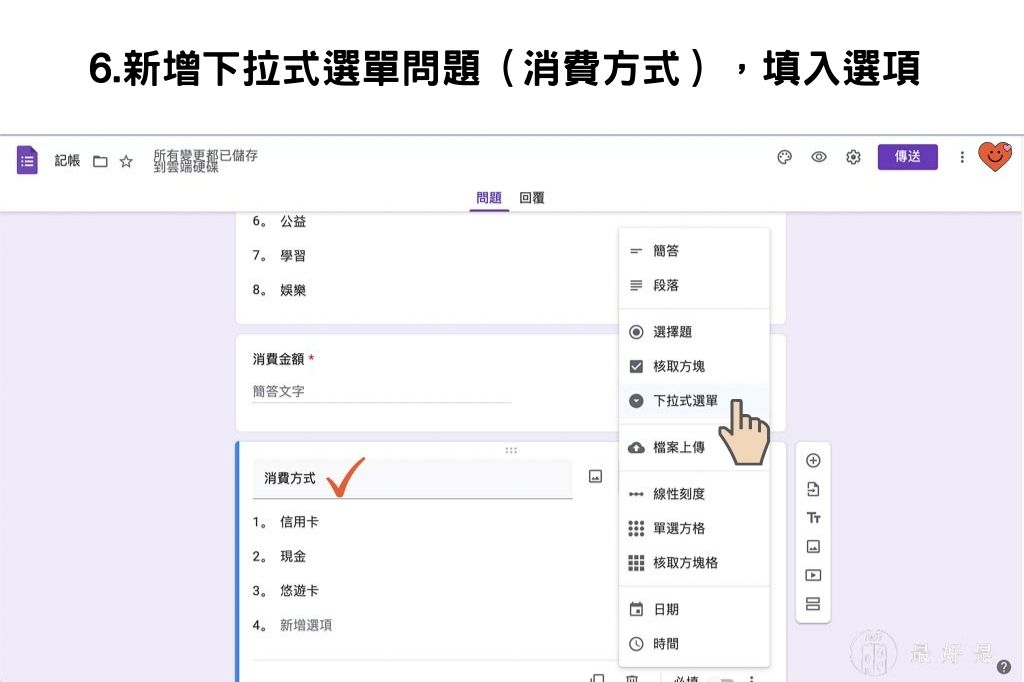Open form settings via the gear icon

[853, 157]
